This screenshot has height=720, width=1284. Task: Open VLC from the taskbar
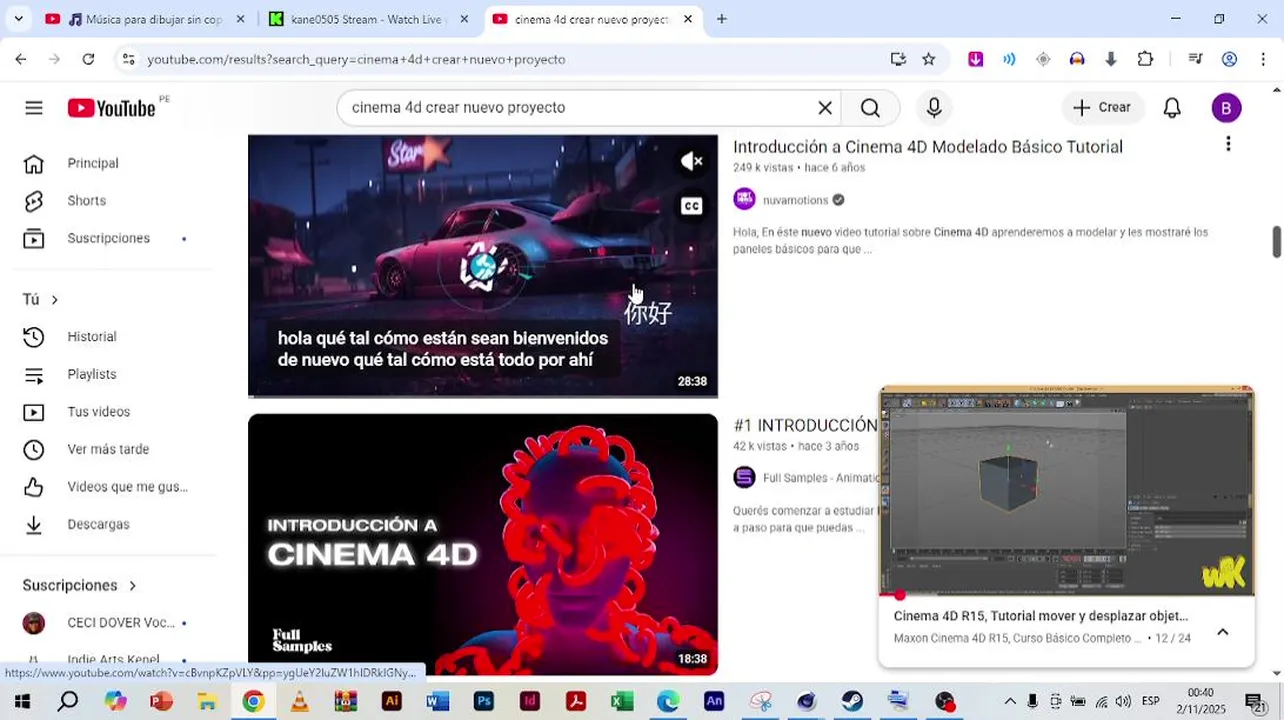299,701
